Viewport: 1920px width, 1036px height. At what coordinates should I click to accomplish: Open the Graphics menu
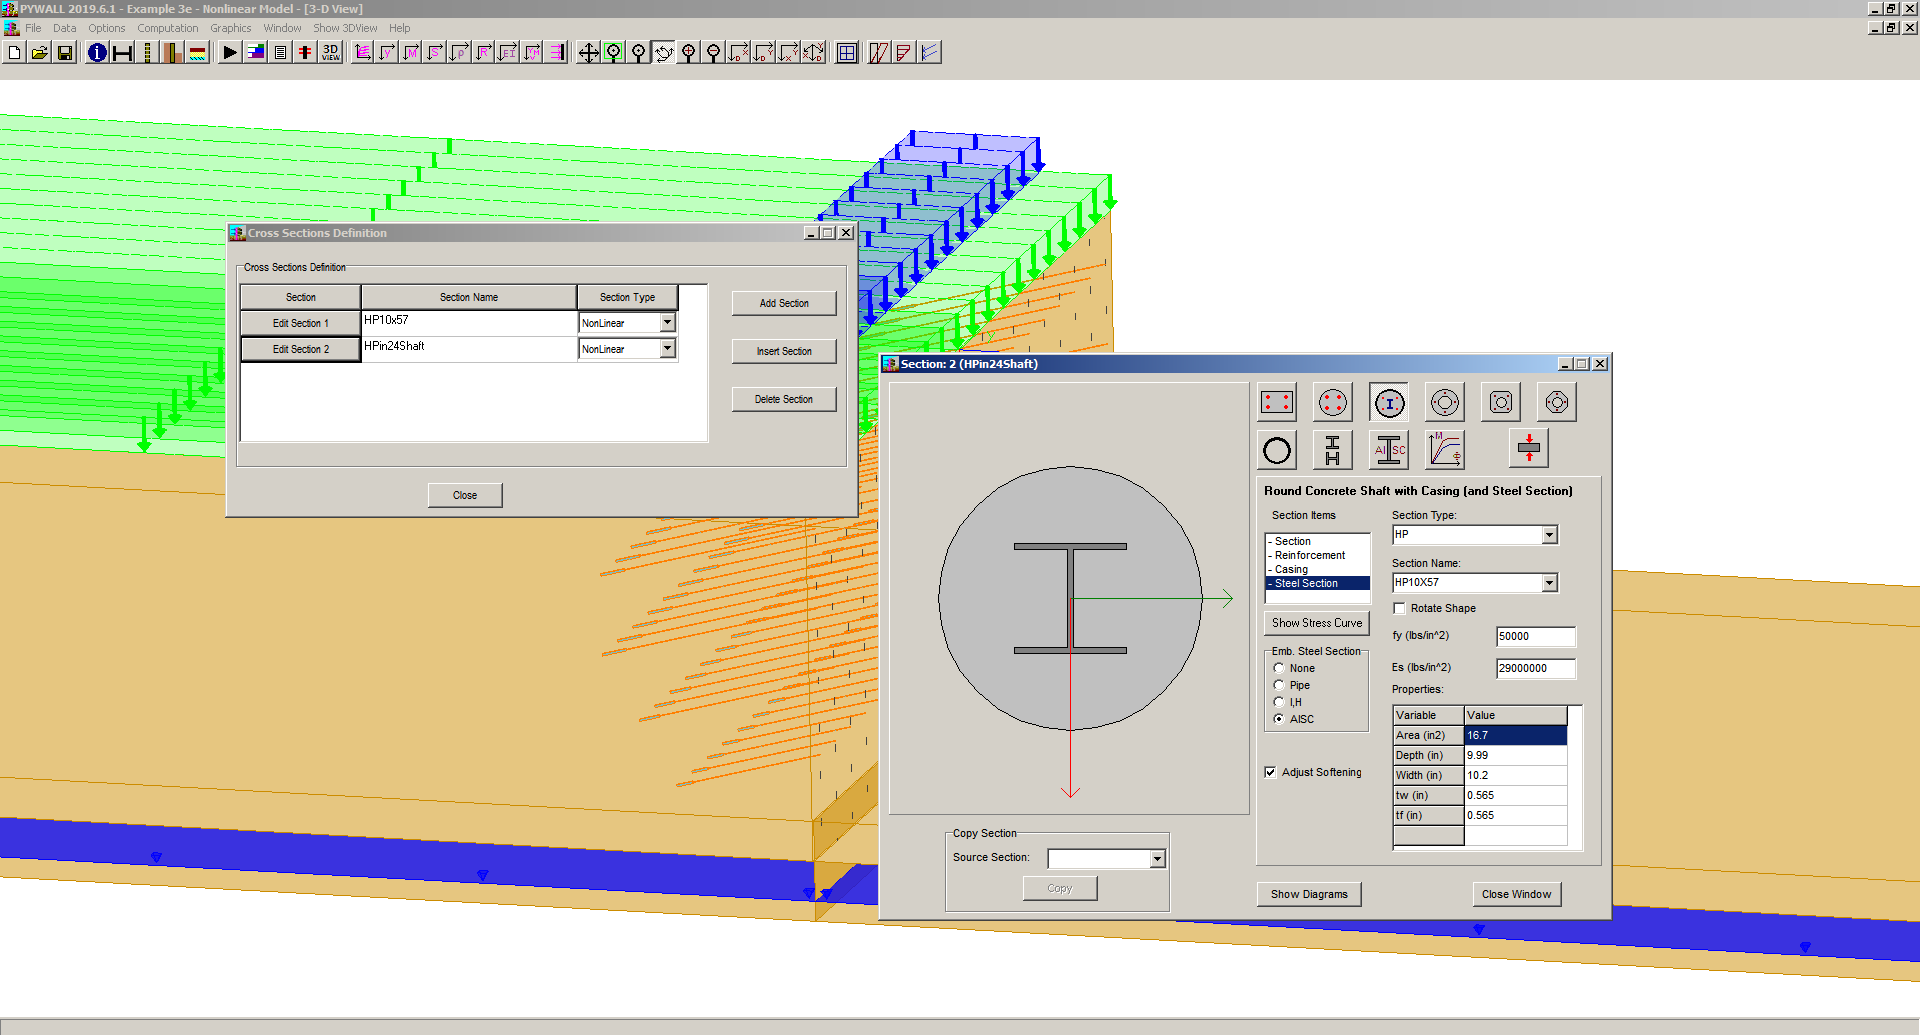tap(230, 28)
